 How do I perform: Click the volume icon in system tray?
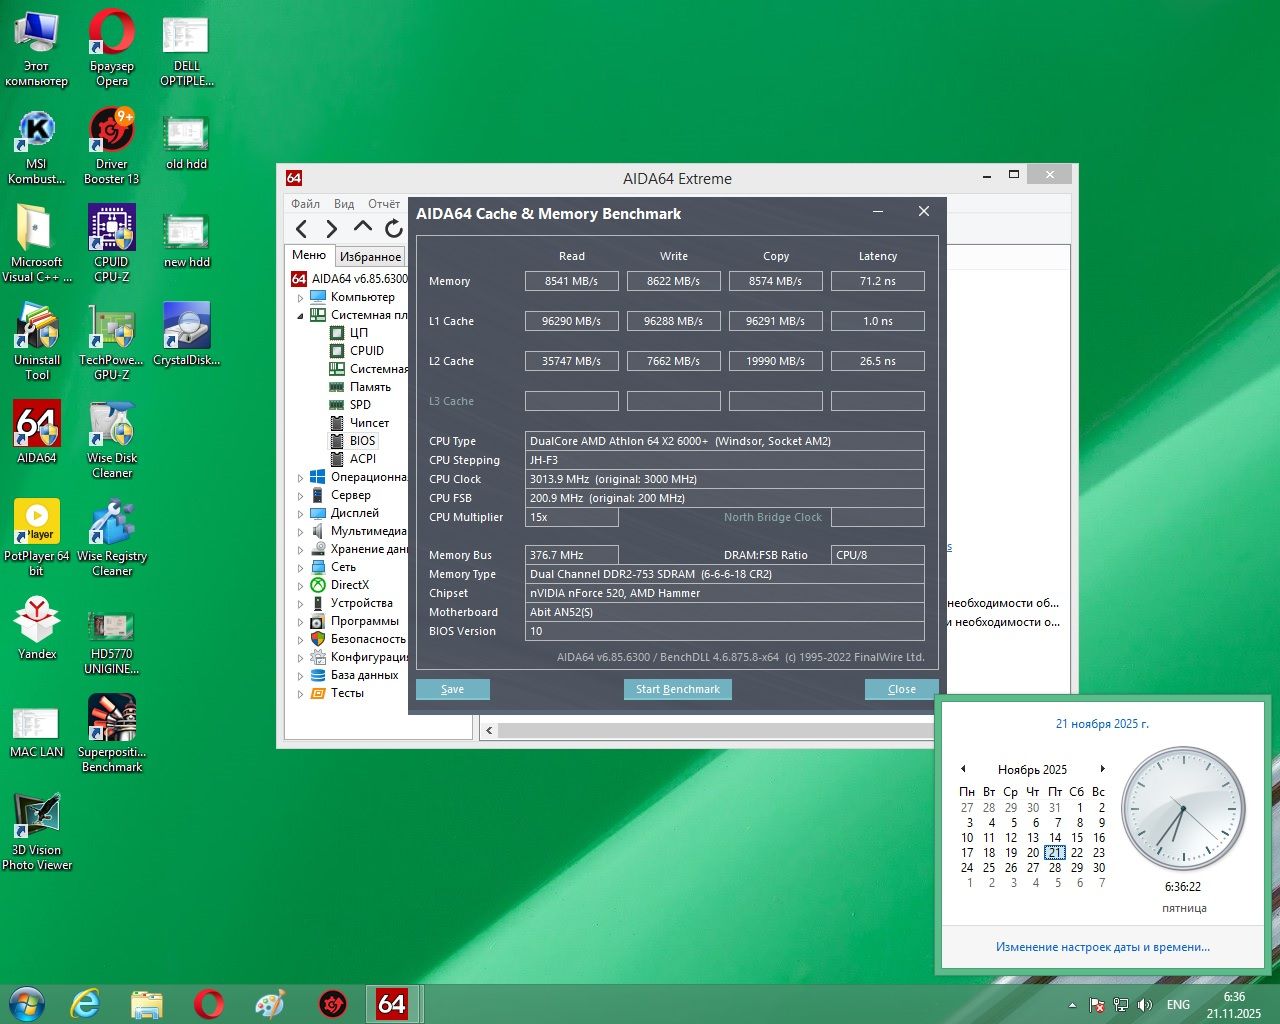[1145, 1005]
